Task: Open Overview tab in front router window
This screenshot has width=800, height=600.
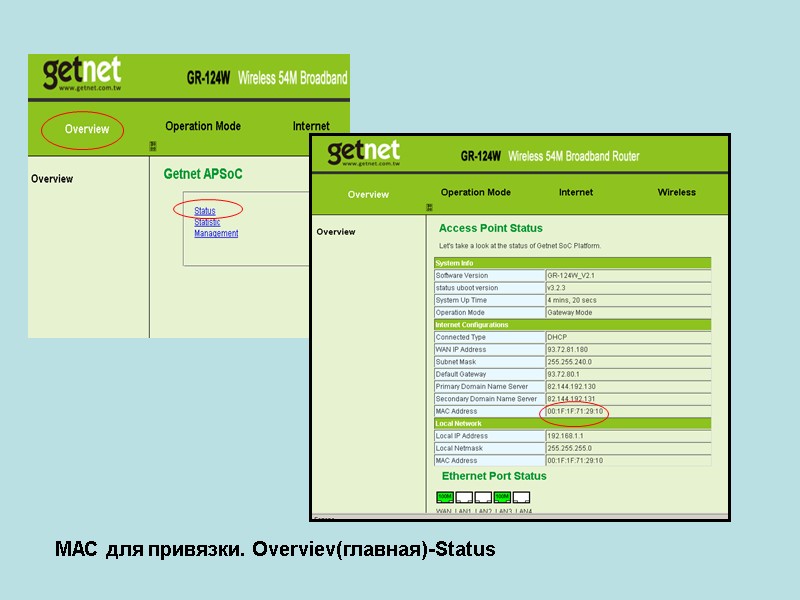Action: pos(368,194)
